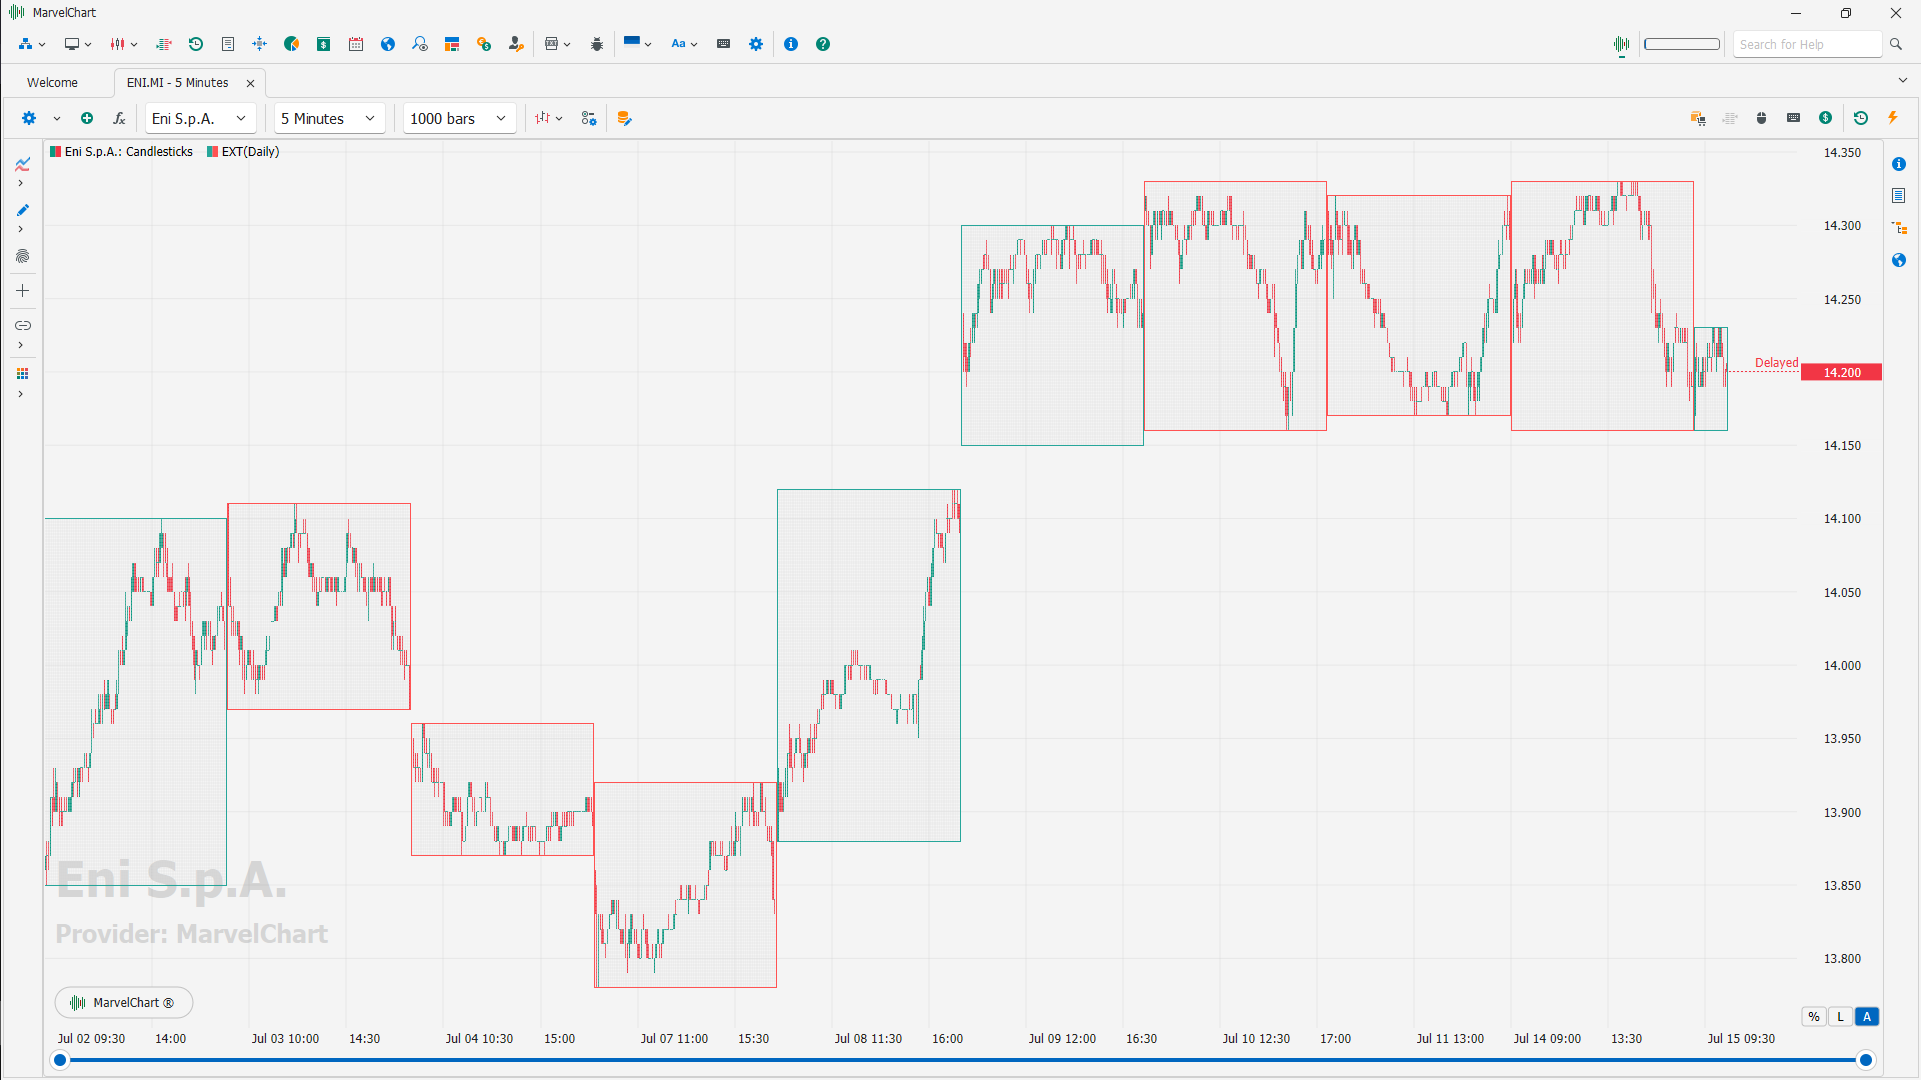Toggle green dollar circle icon in chart toolbar
Image resolution: width=1921 pixels, height=1080 pixels.
[x=1826, y=118]
